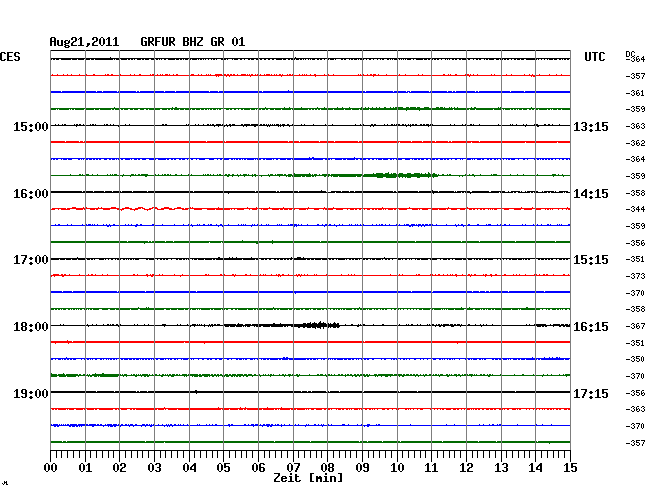The image size is (650, 494).
Task: Click minute tick label 02 on Zeit axis
Action: pos(119,468)
